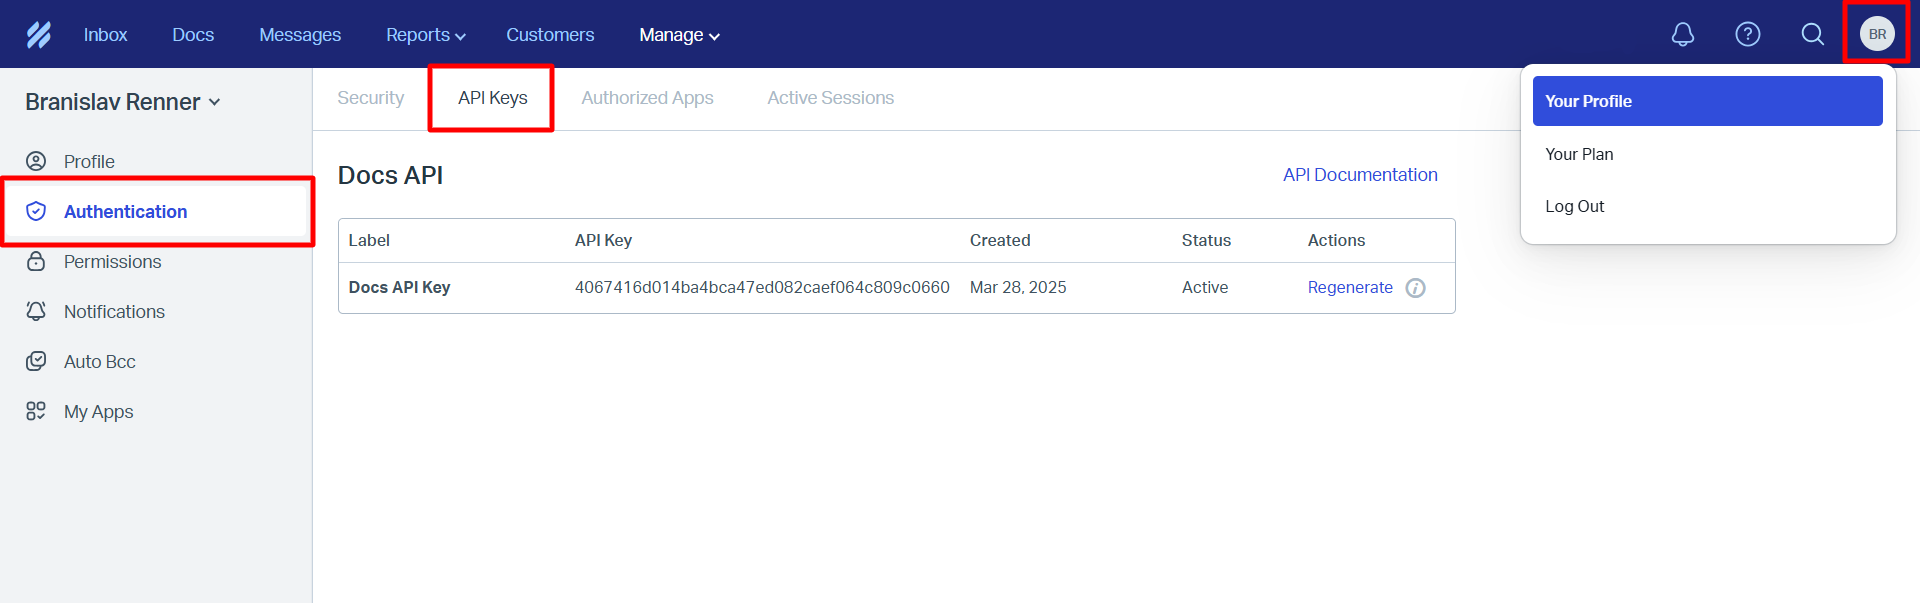
Task: Switch to the Authorized Apps tab
Action: tap(647, 98)
